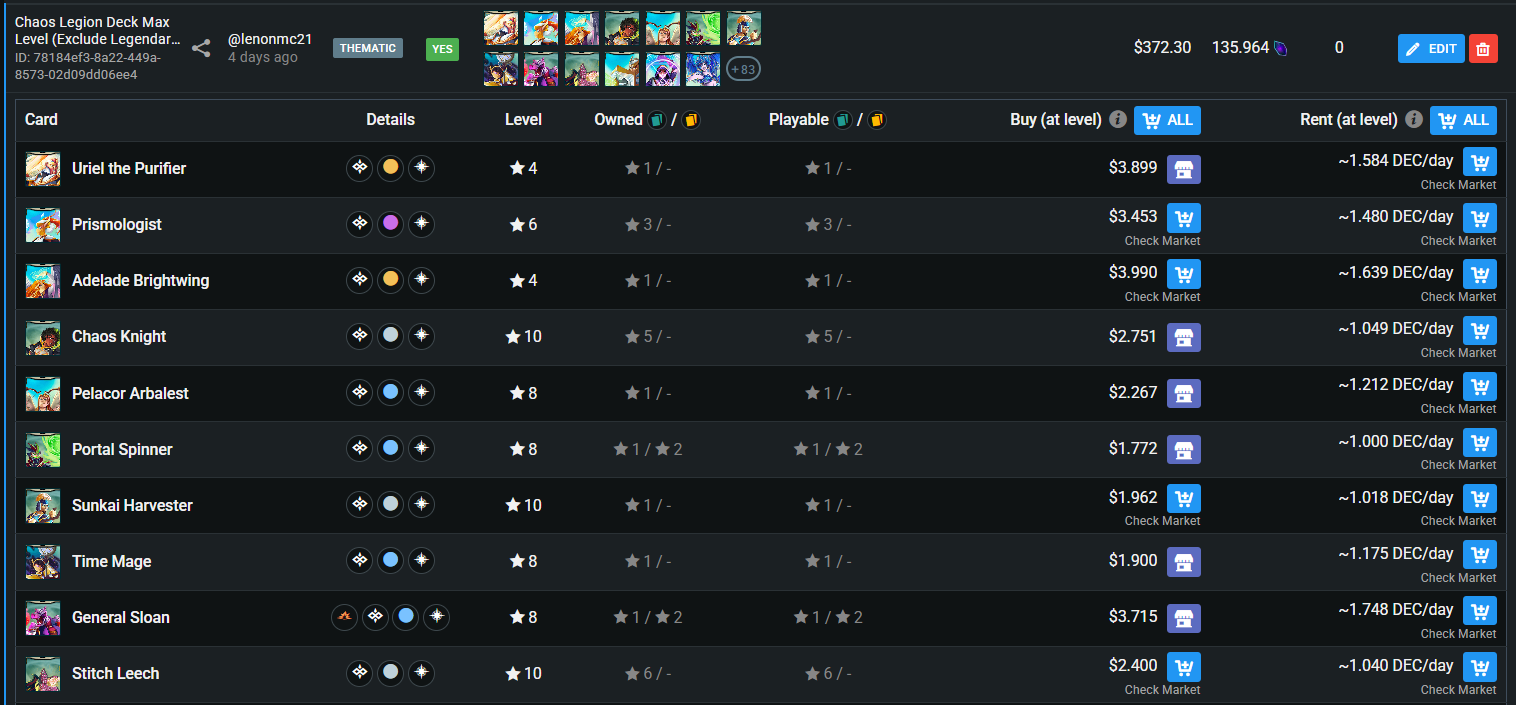Click the gold ownership icon in the Owned header
Viewport: 1516px width, 705px height.
pos(688,119)
